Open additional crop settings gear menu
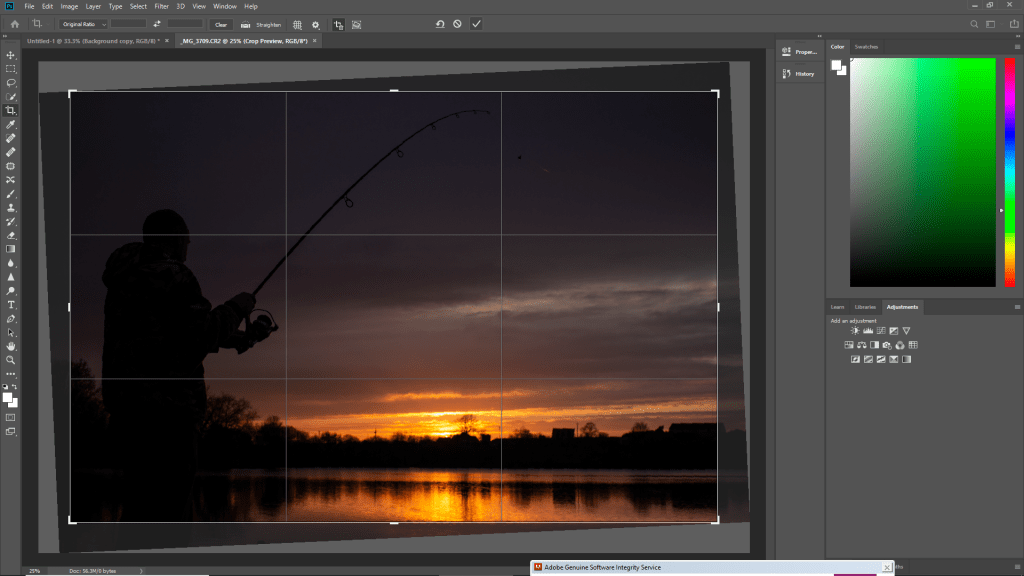Screen dimensions: 1024x576 (x=317, y=23)
